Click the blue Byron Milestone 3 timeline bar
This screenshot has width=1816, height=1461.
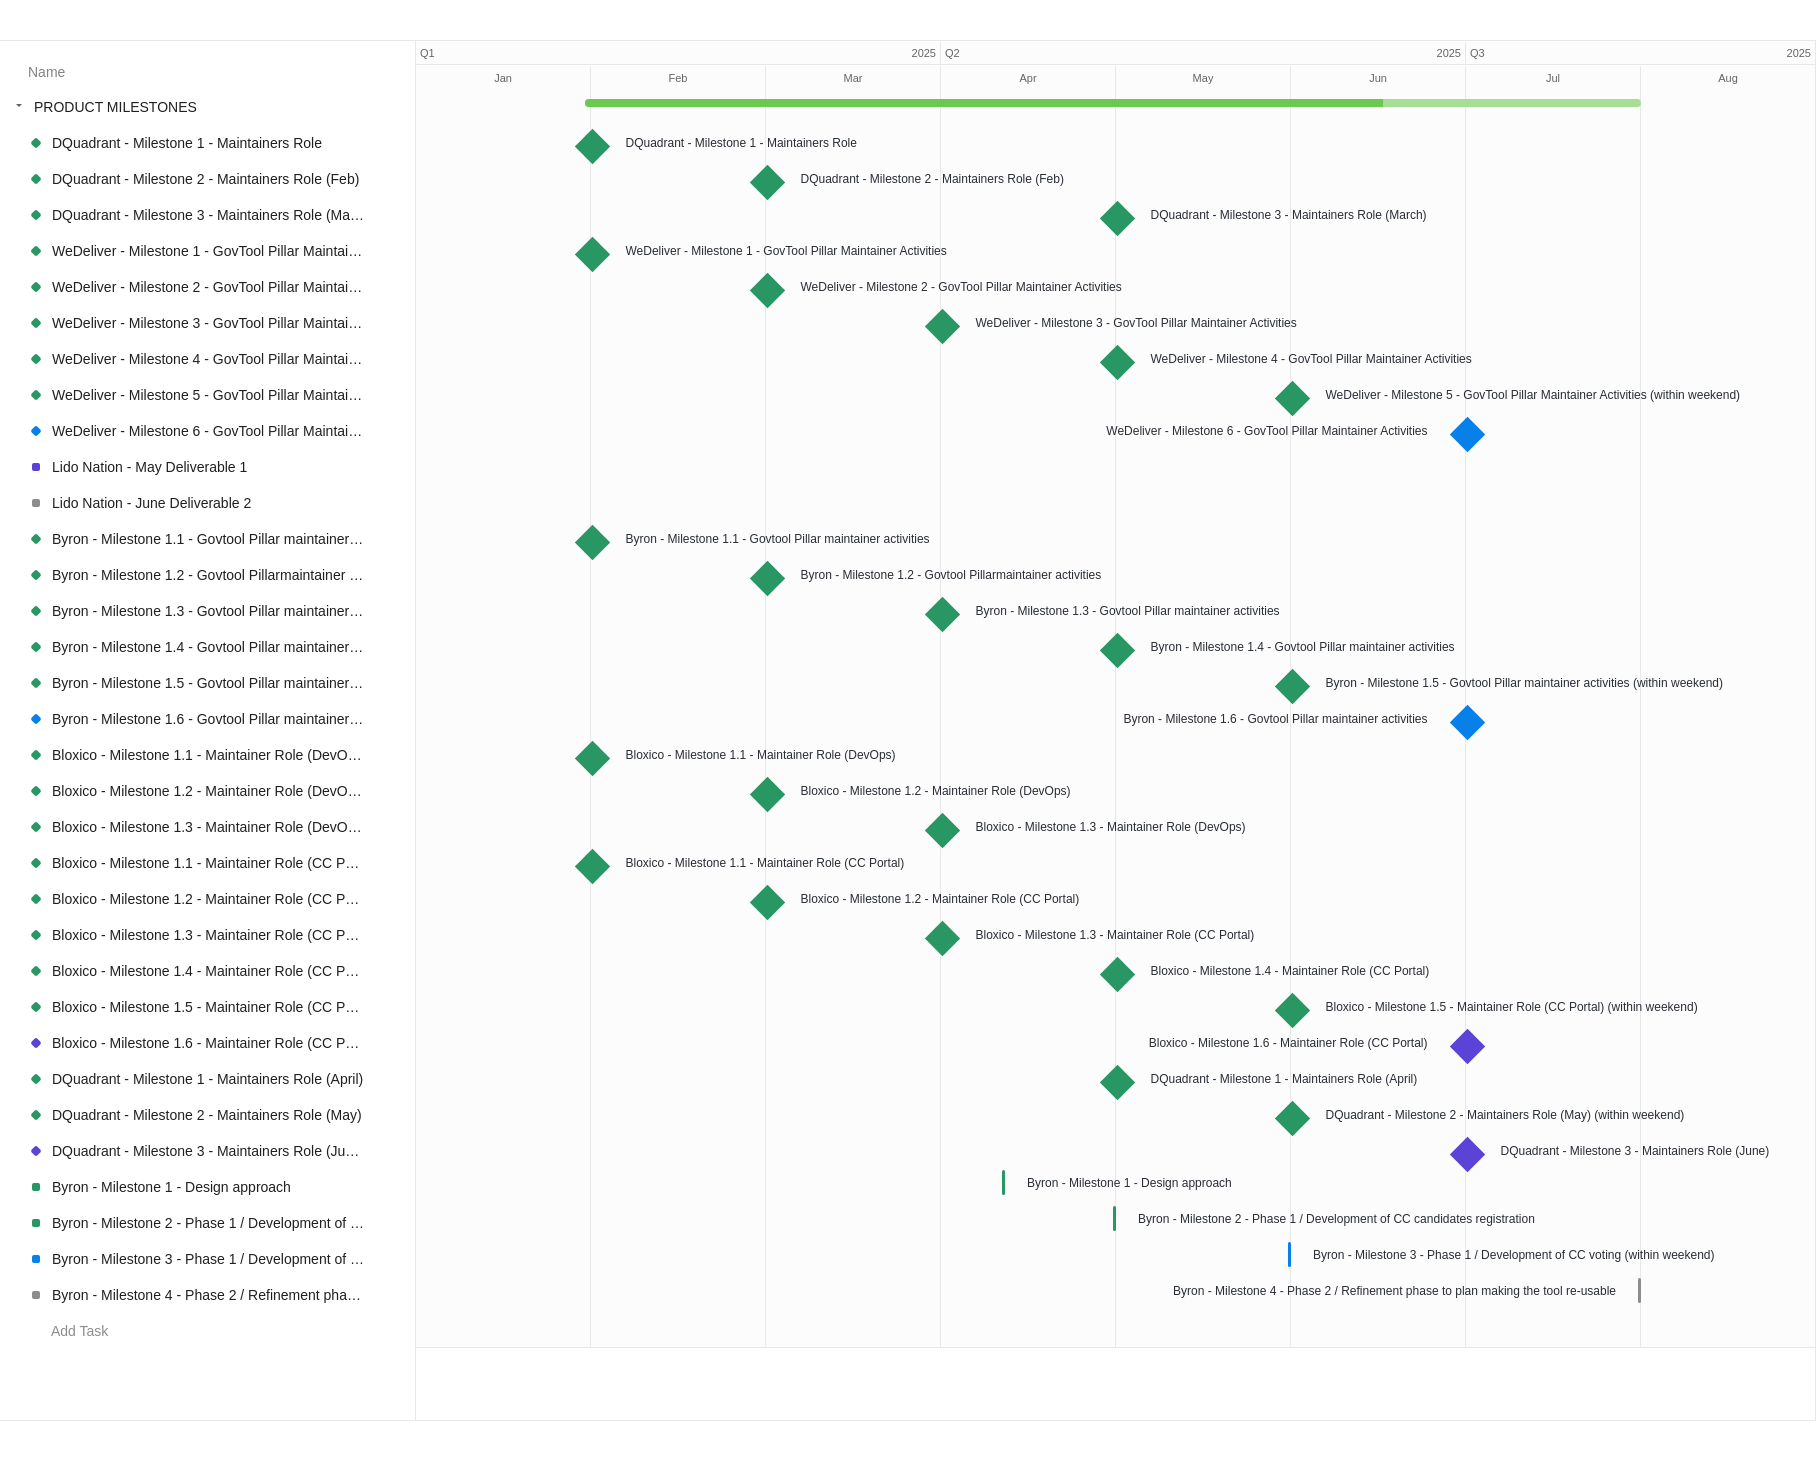pyautogui.click(x=1289, y=1254)
